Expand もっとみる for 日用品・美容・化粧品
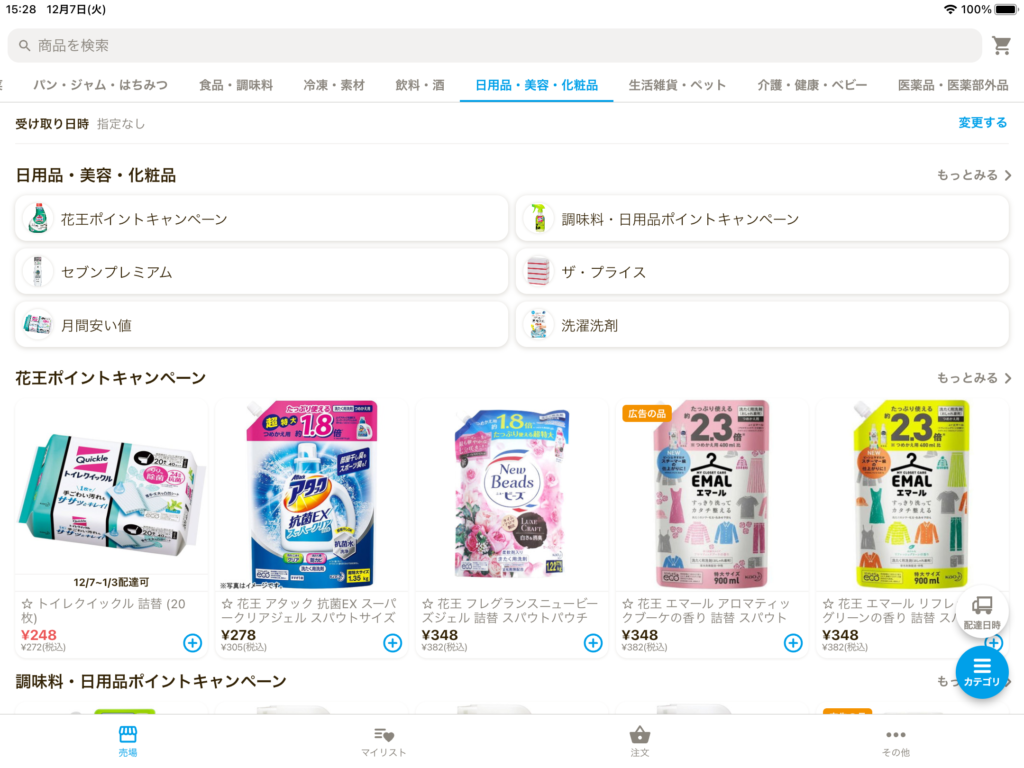Viewport: 1024px width, 768px height. point(974,175)
